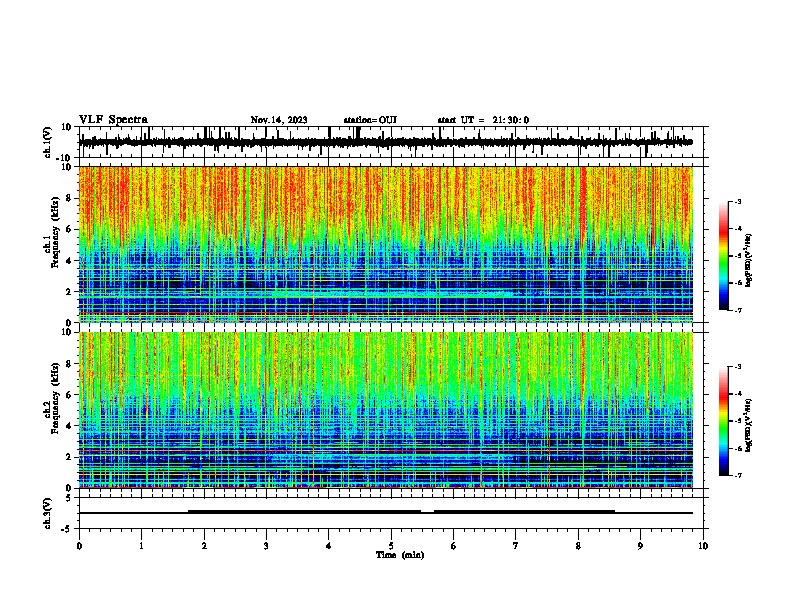
Task: Click time axis tick label "8"
Action: click(x=578, y=546)
